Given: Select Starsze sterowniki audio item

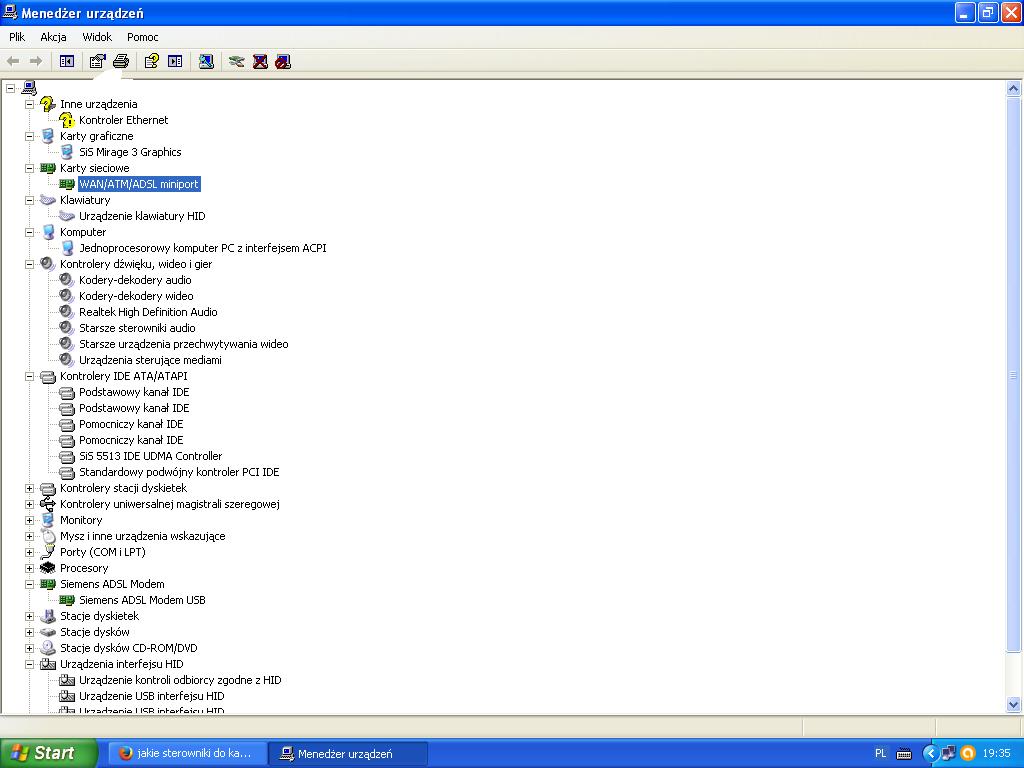Looking at the screenshot, I should coord(137,328).
